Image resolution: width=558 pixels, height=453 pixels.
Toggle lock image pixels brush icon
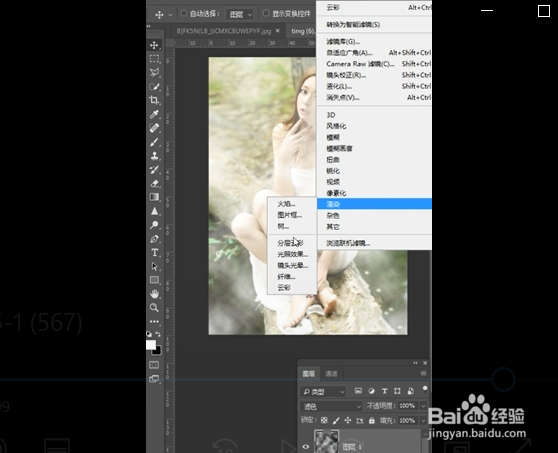336,421
